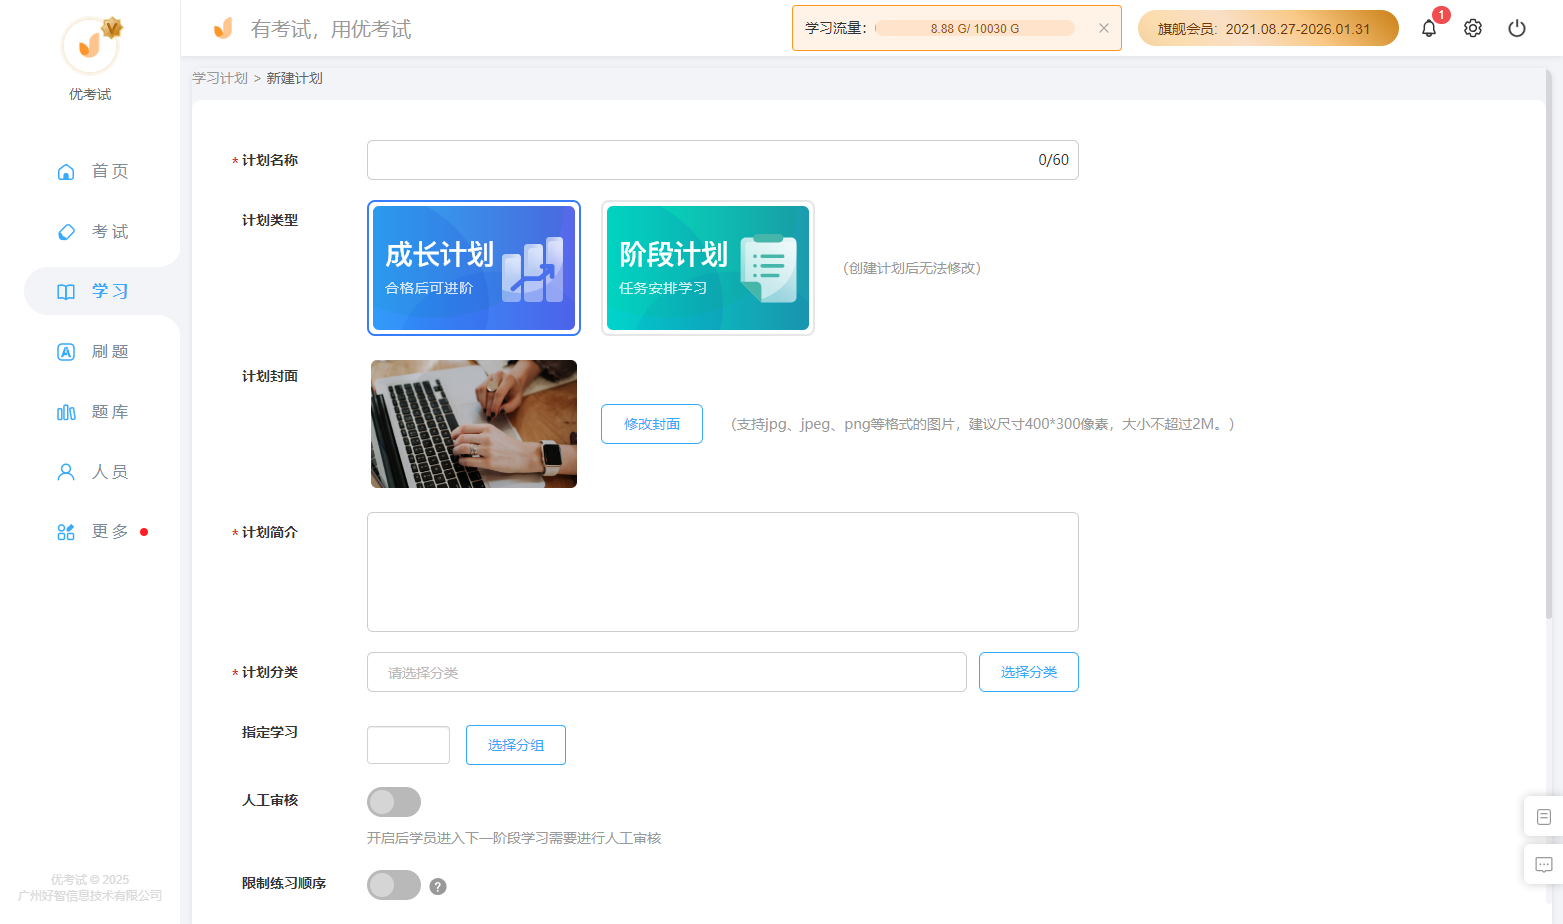
Task: Click 新建计划 breadcrumb text
Action: [294, 78]
